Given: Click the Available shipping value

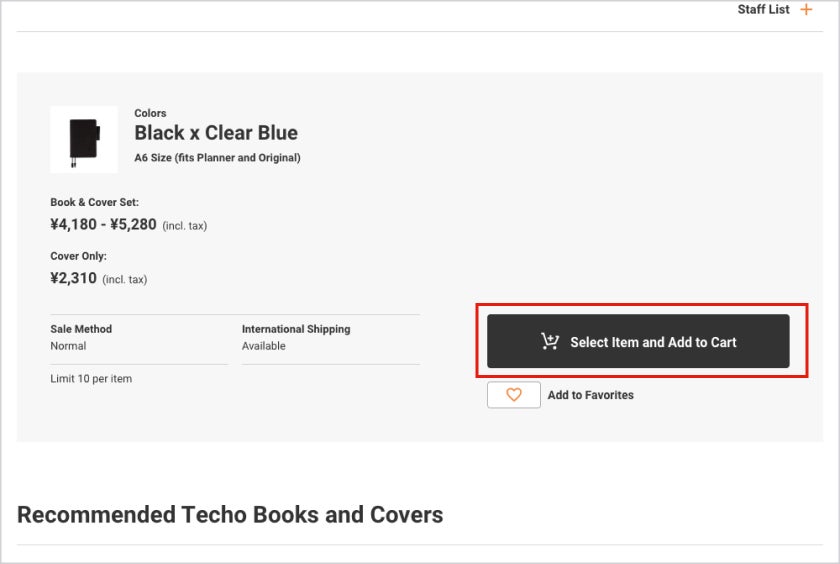Looking at the screenshot, I should (x=264, y=346).
